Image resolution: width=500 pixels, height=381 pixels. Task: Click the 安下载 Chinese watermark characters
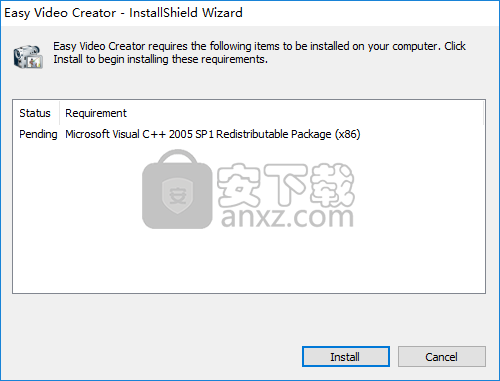pyautogui.click(x=286, y=184)
